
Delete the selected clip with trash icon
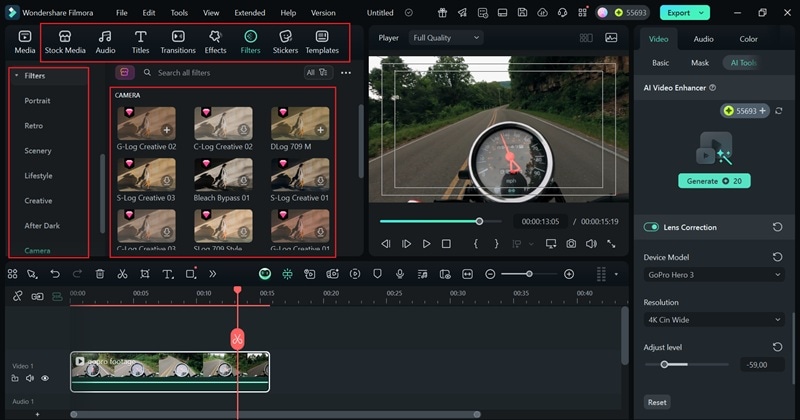tap(100, 274)
